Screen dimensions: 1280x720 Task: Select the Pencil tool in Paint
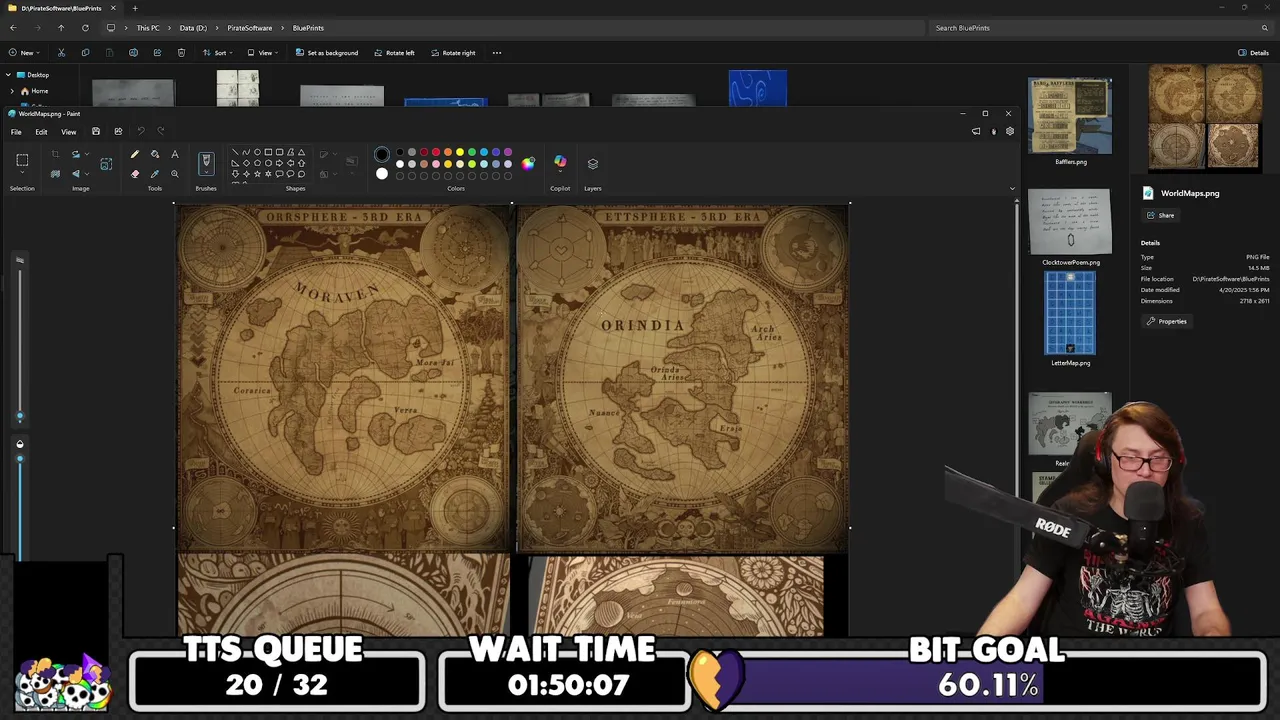[x=135, y=154]
